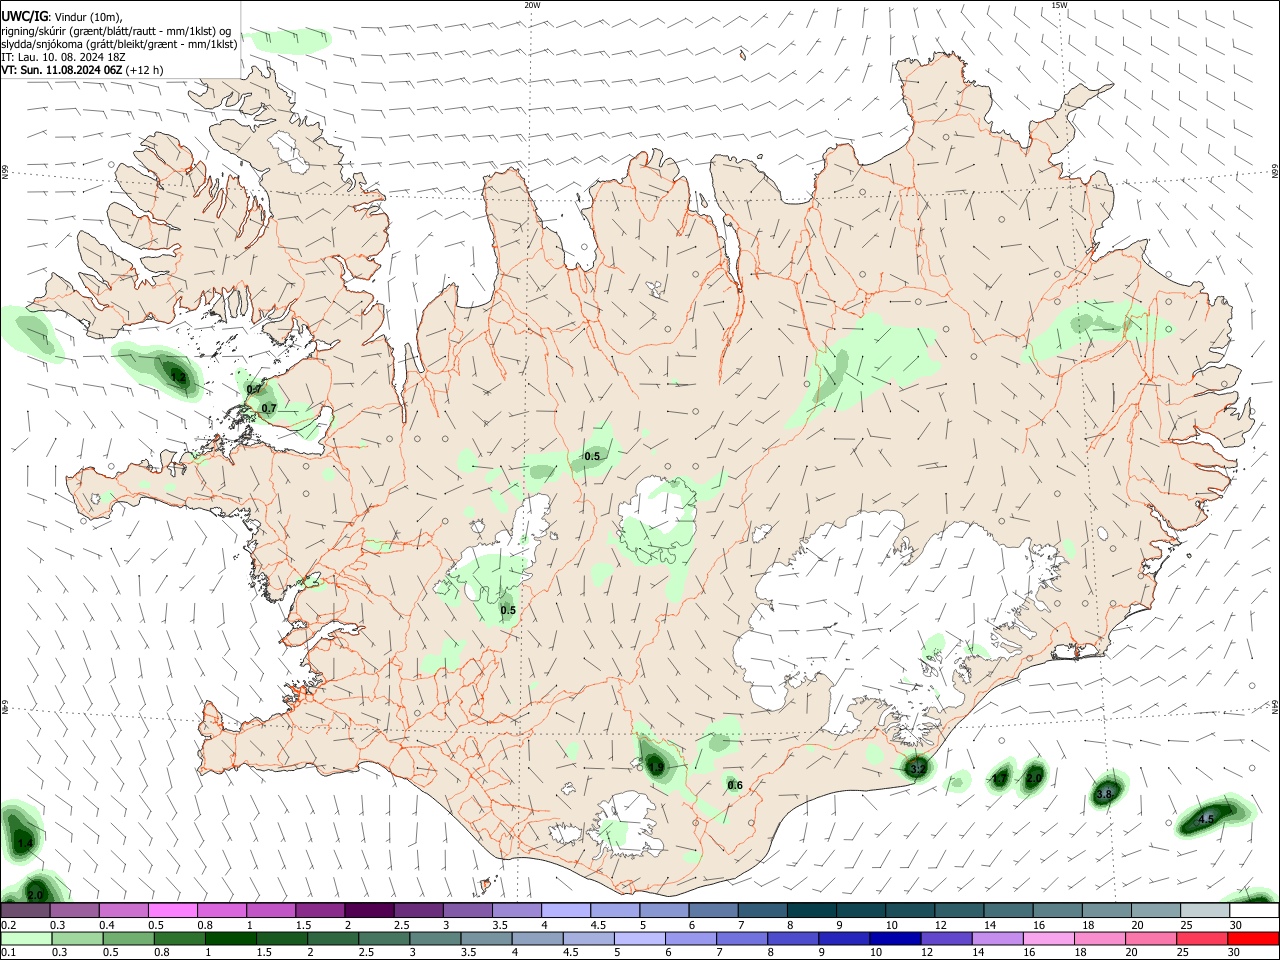Image resolution: width=1280 pixels, height=960 pixels.
Task: Select the 'VT: Sun. 11.08.2024 06Z' valid time
Action: [x=62, y=70]
